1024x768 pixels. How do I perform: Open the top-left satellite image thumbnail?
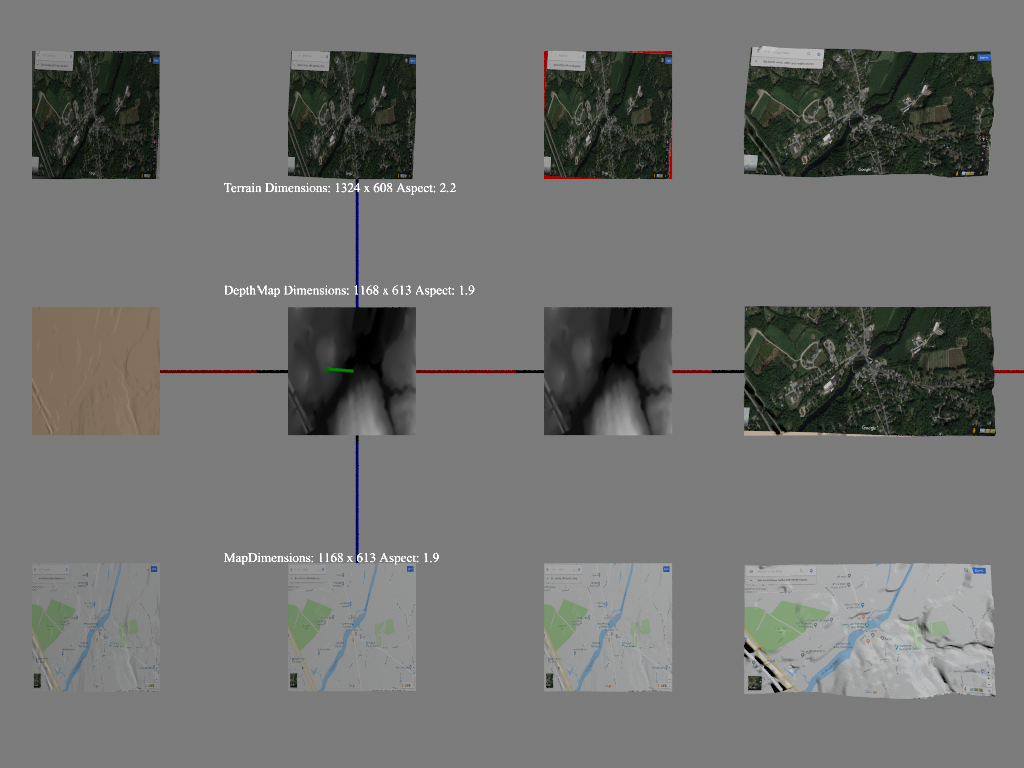click(x=95, y=115)
